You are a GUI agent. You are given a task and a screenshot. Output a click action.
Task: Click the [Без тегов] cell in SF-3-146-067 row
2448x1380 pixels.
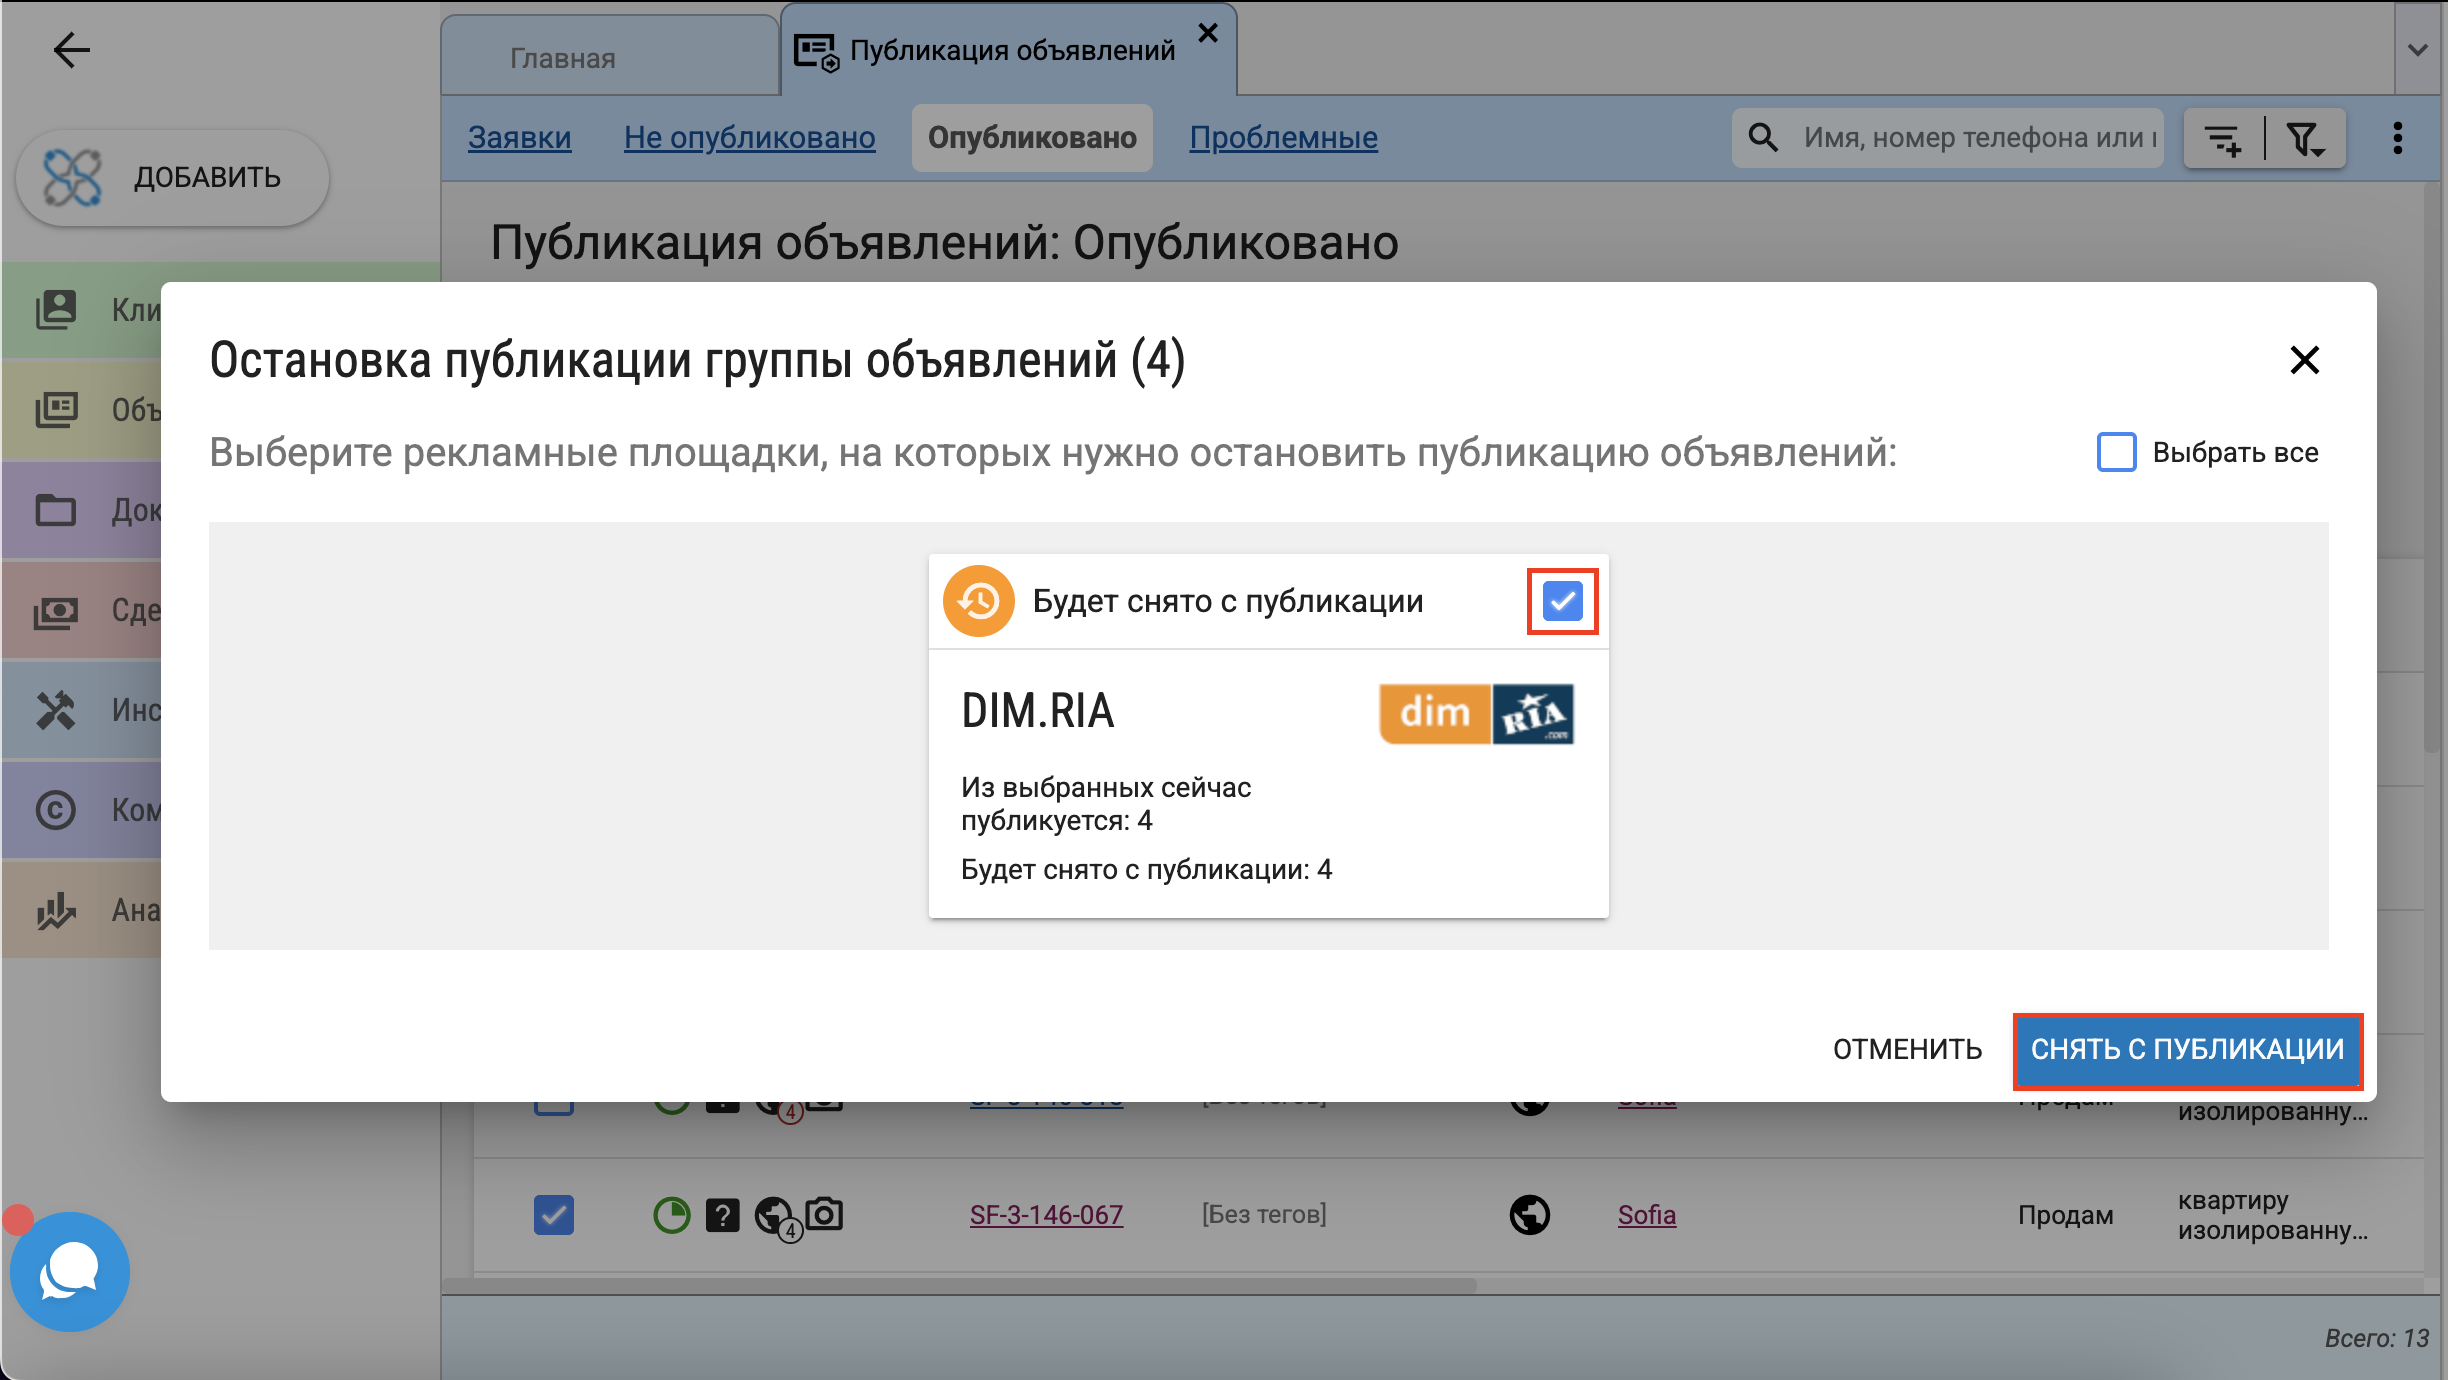click(1263, 1215)
